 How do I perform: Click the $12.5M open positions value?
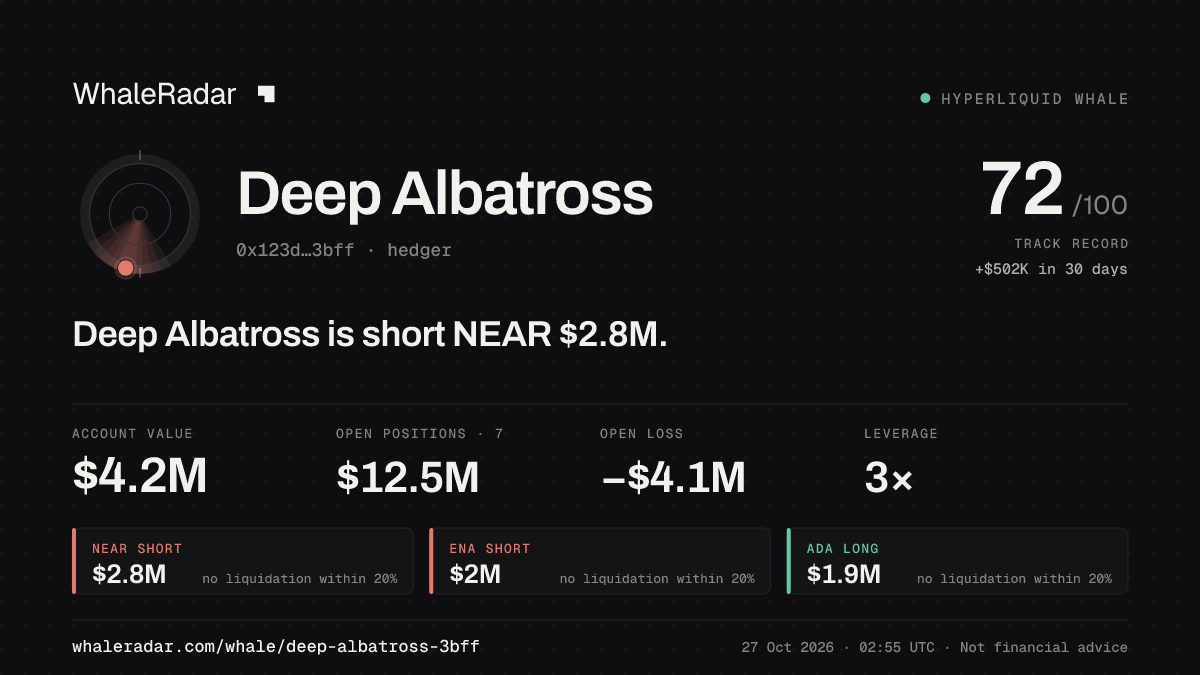tap(408, 477)
